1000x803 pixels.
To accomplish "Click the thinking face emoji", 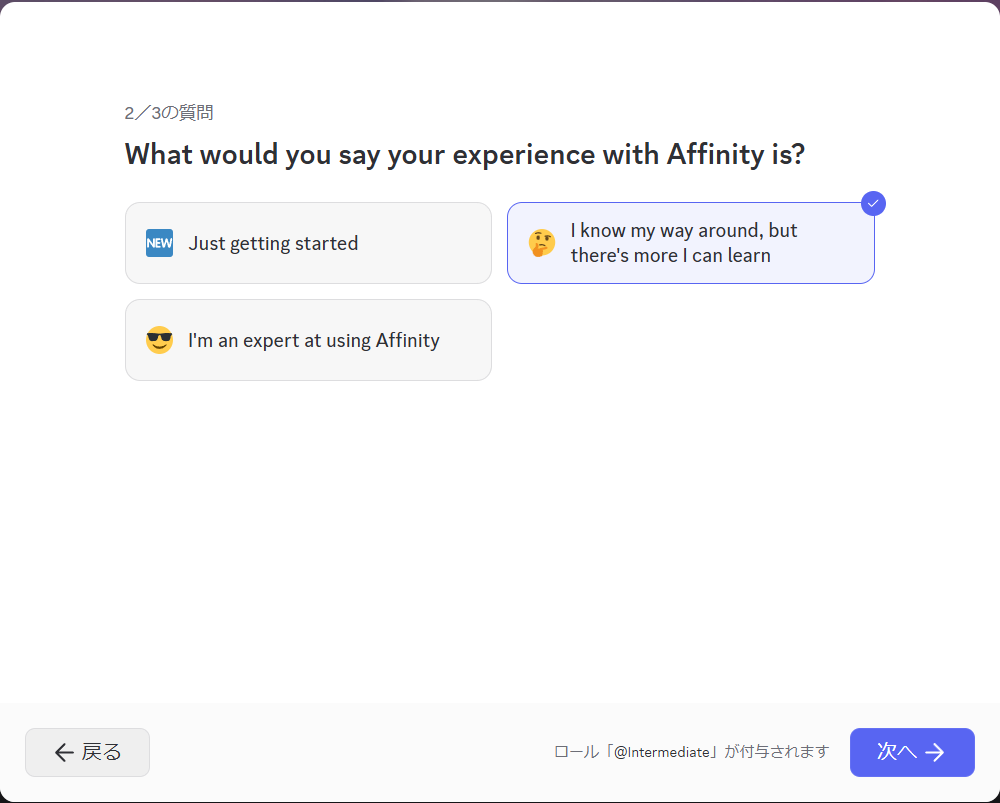I will pyautogui.click(x=542, y=243).
